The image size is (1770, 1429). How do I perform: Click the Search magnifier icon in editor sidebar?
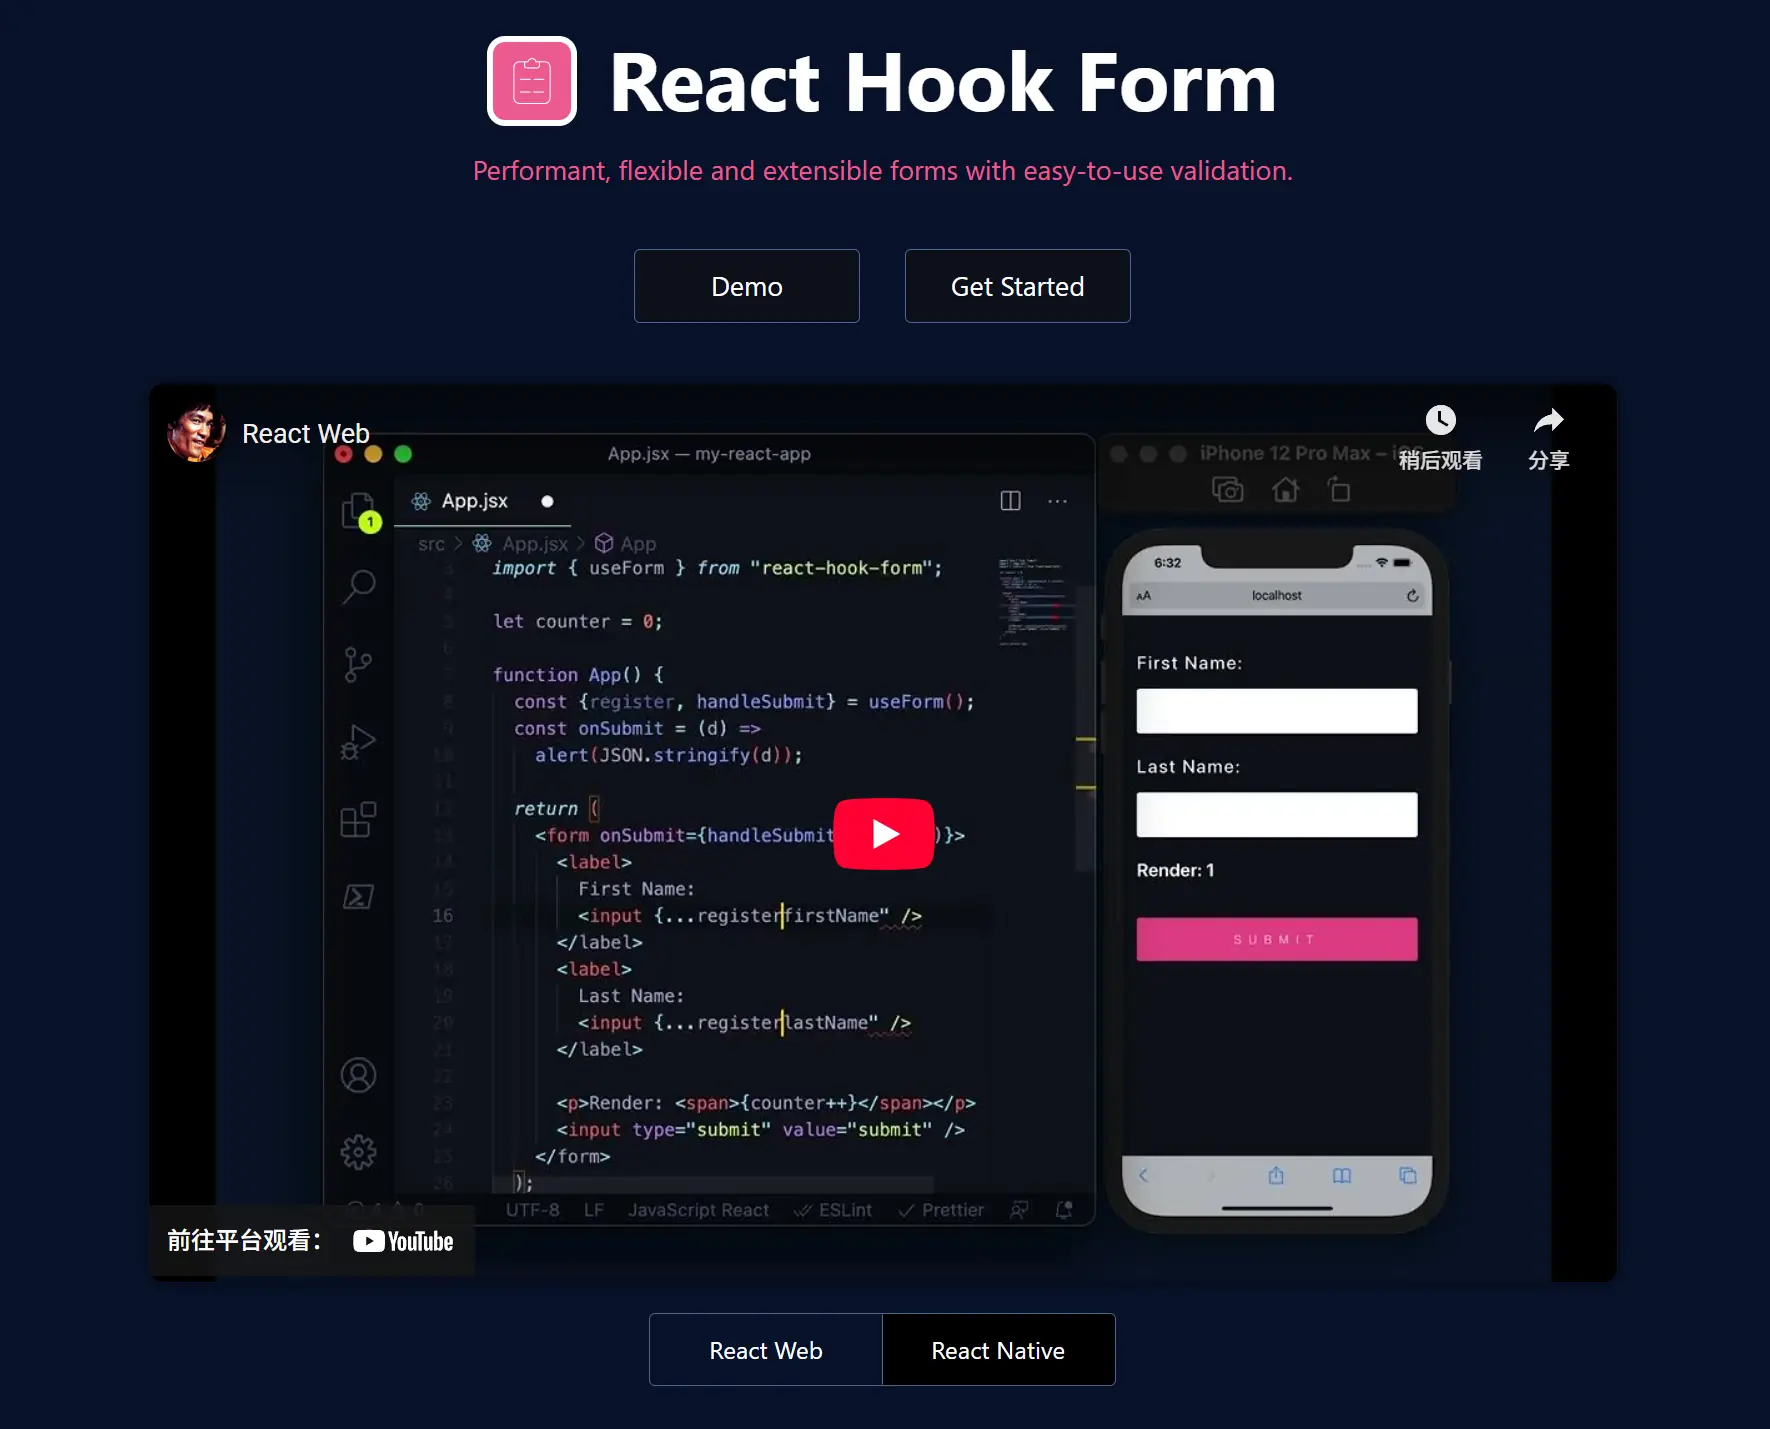(359, 586)
